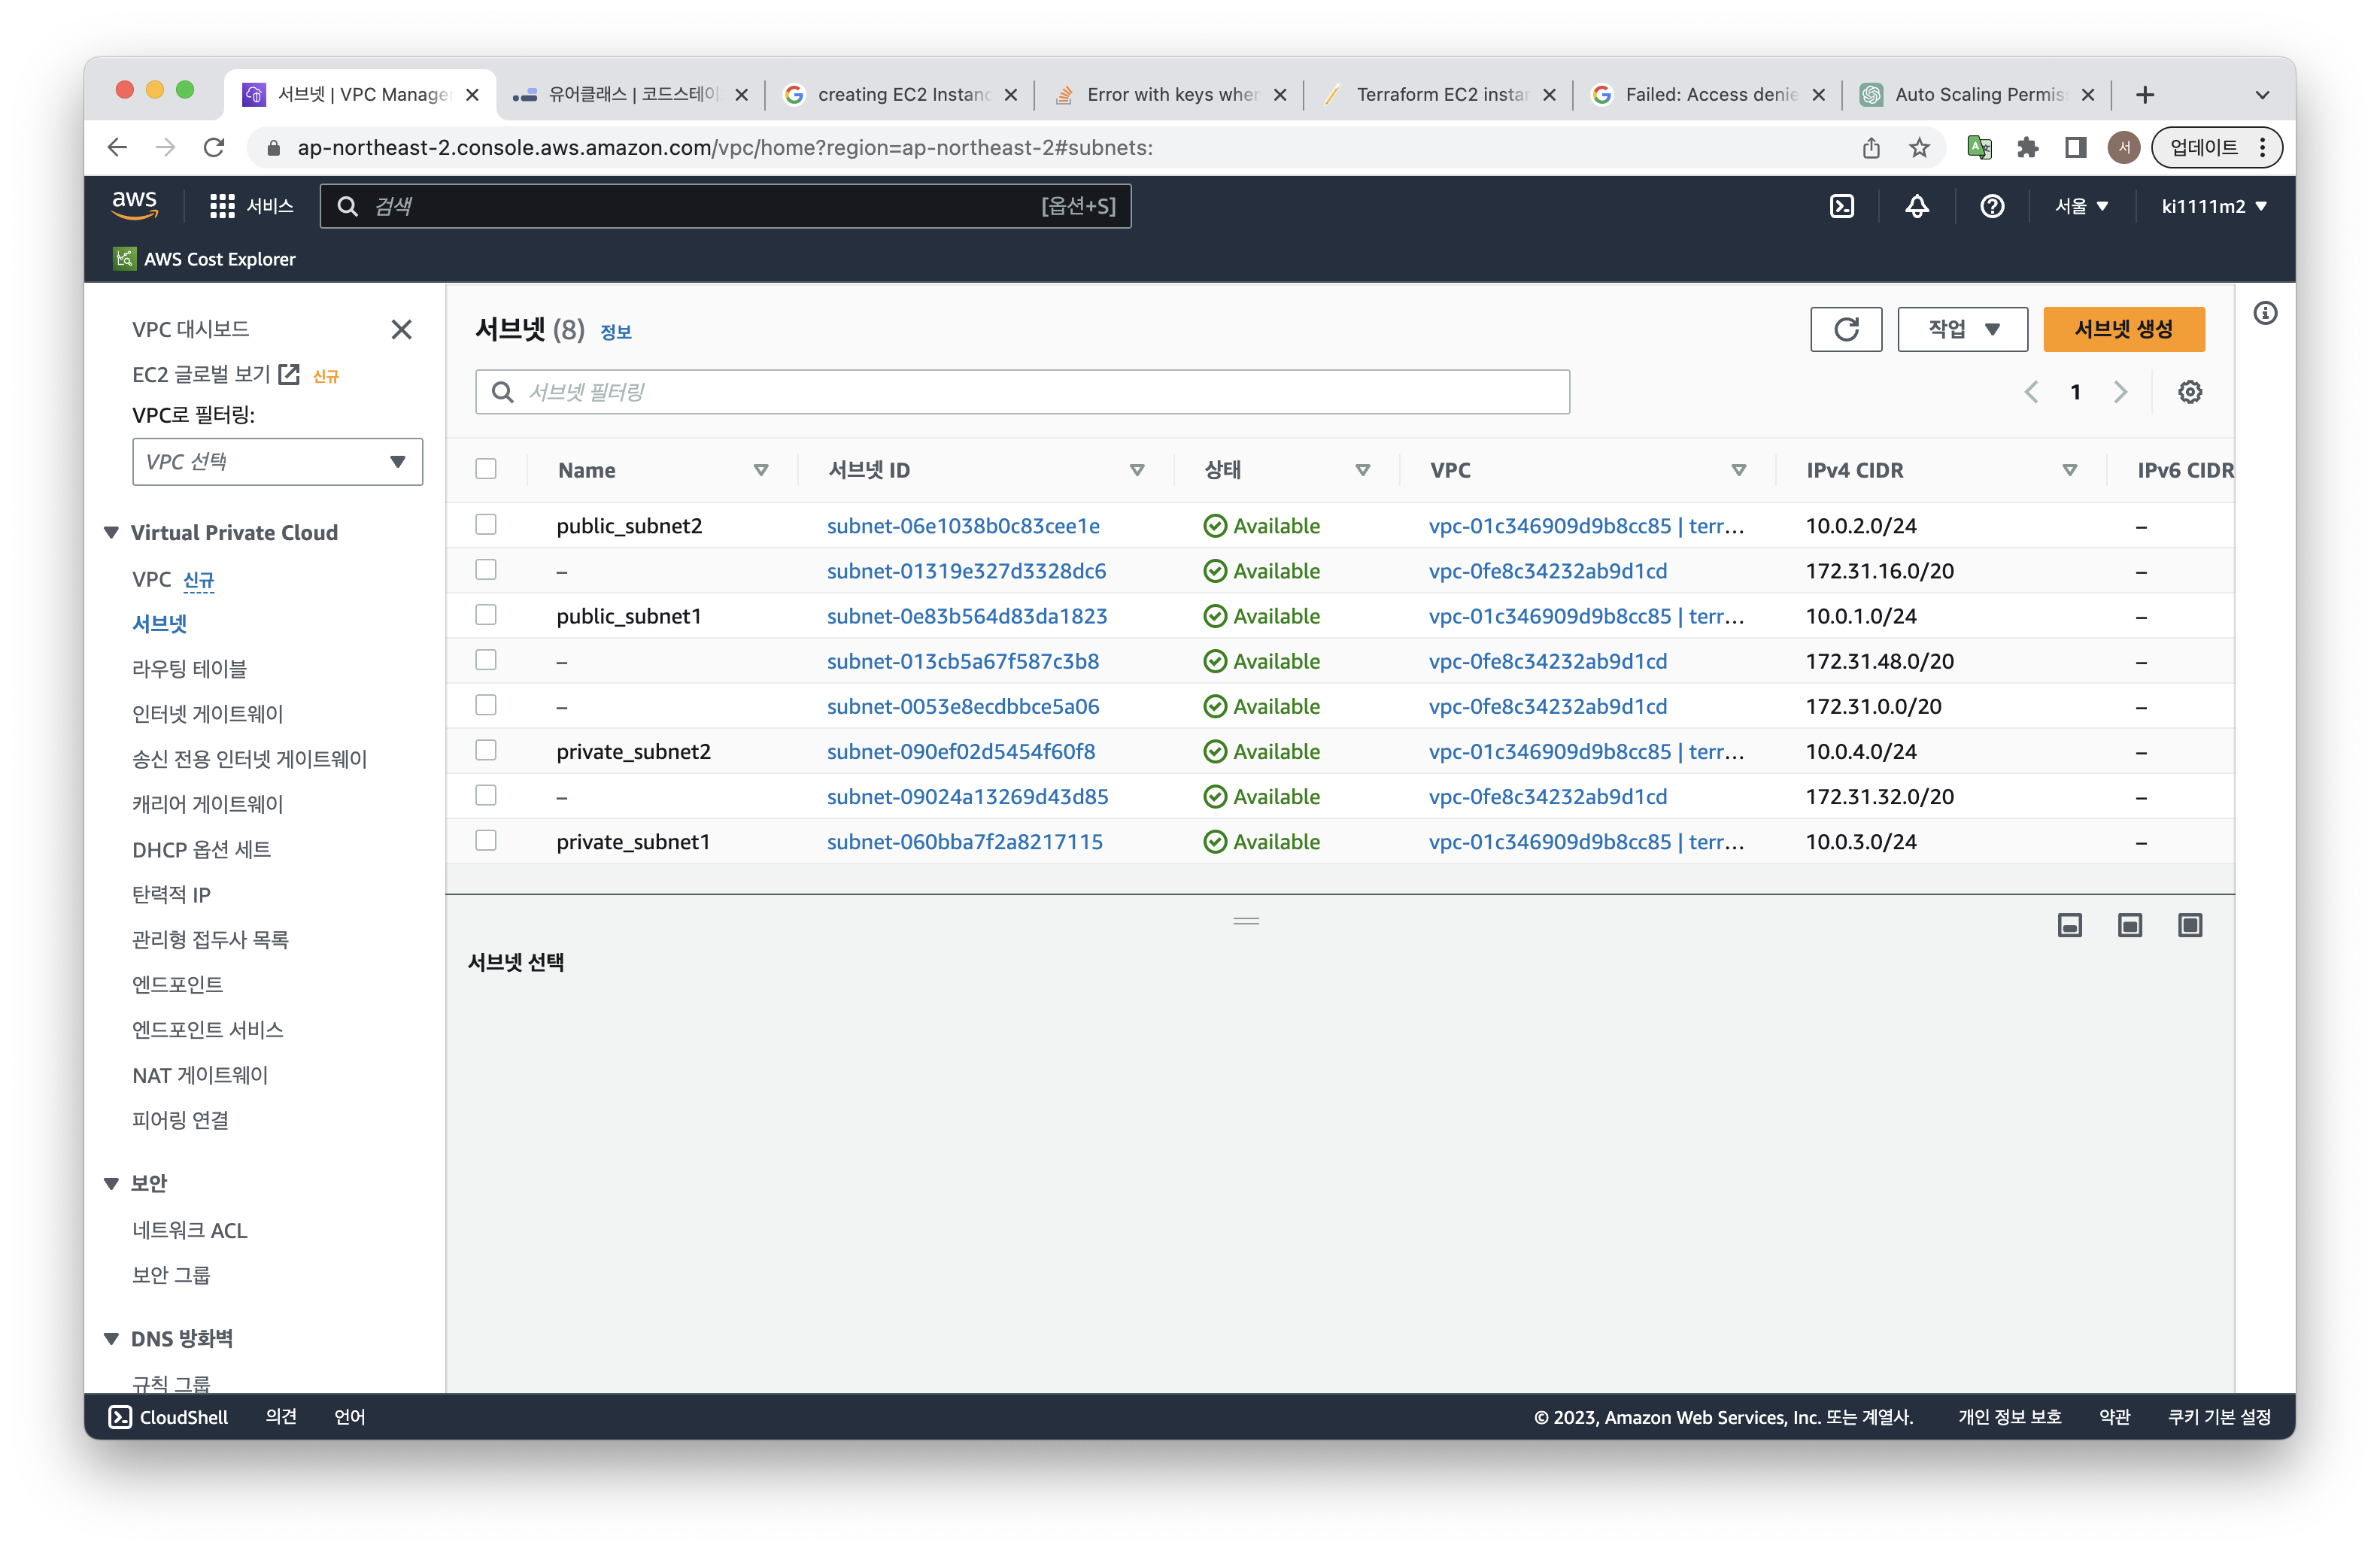Check the private_subnet1 row
Screen dimensions: 2380x1551
(486, 840)
